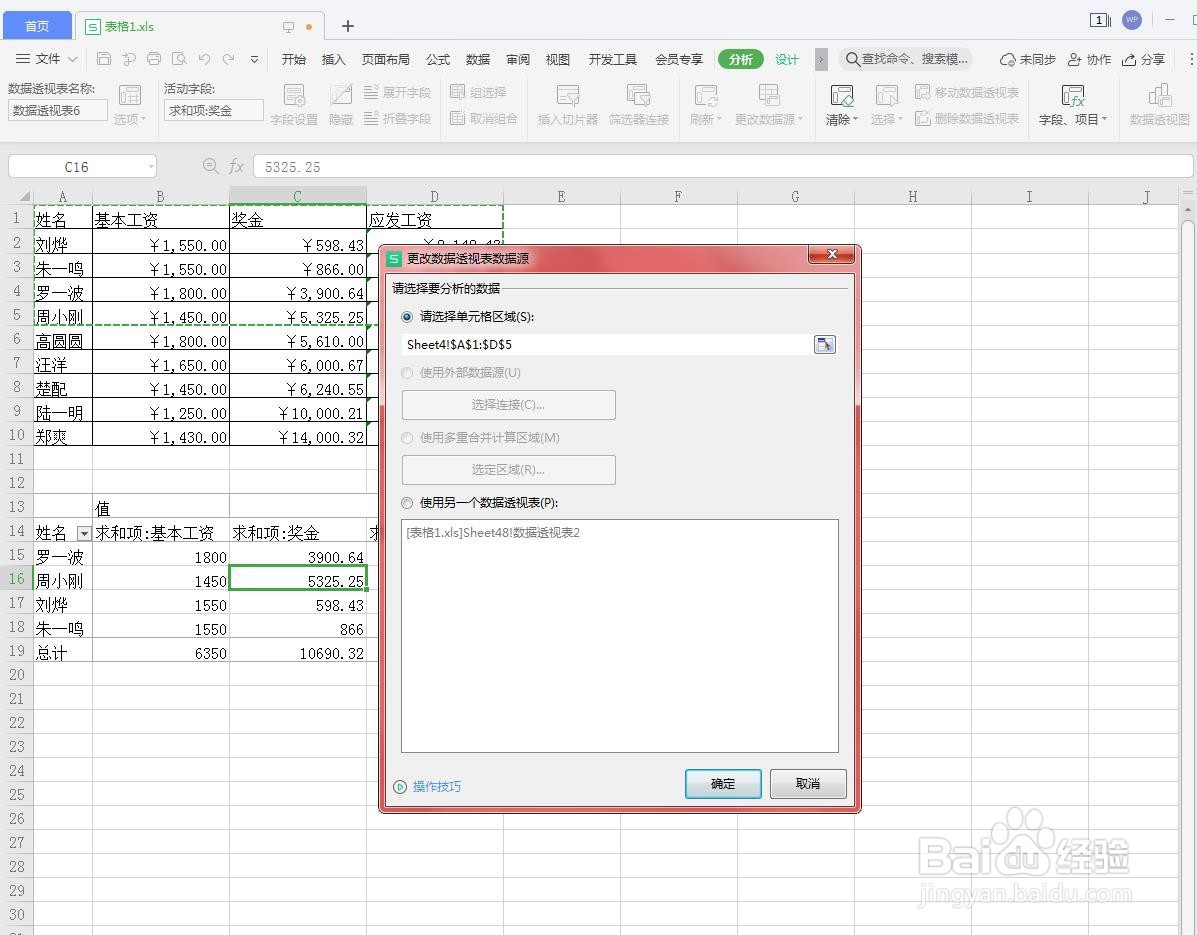Open the 公式 ribbon tab

(x=438, y=59)
